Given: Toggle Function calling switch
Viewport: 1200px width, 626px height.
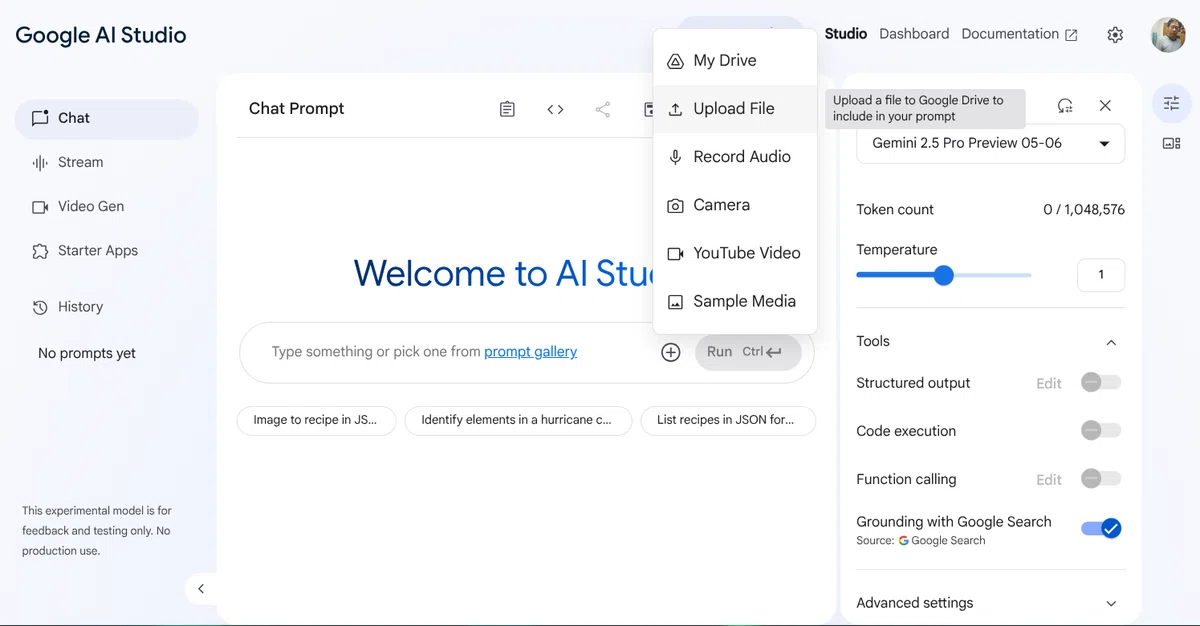Looking at the screenshot, I should [x=1101, y=478].
